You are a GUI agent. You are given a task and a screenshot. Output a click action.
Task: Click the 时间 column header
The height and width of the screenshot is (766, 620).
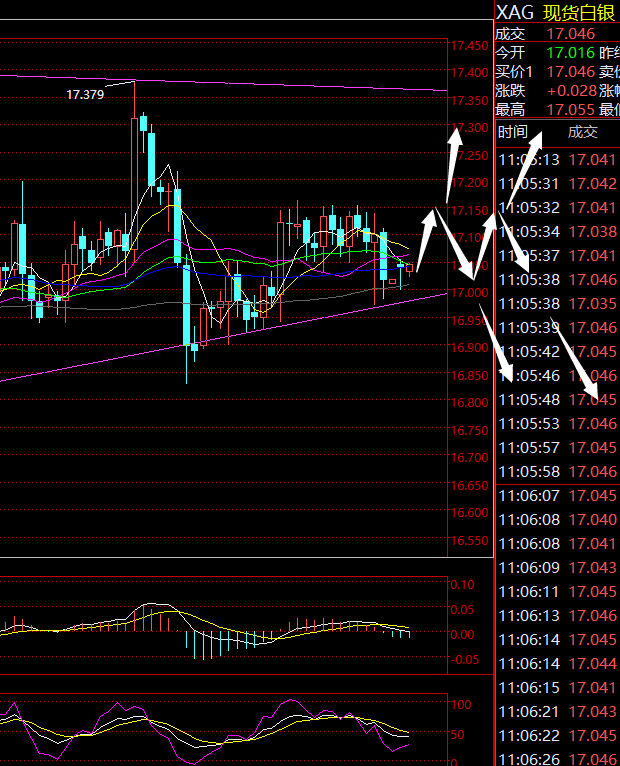(513, 132)
